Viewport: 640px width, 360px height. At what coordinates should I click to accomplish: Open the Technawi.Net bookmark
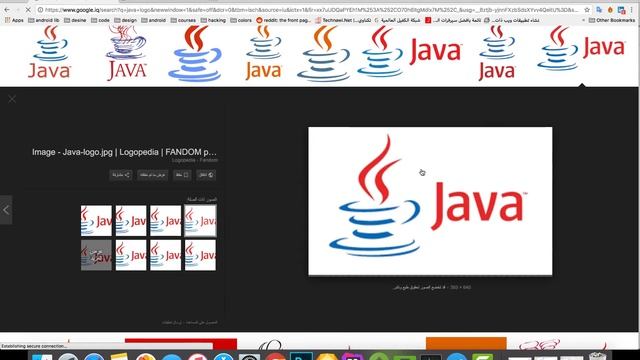343,20
